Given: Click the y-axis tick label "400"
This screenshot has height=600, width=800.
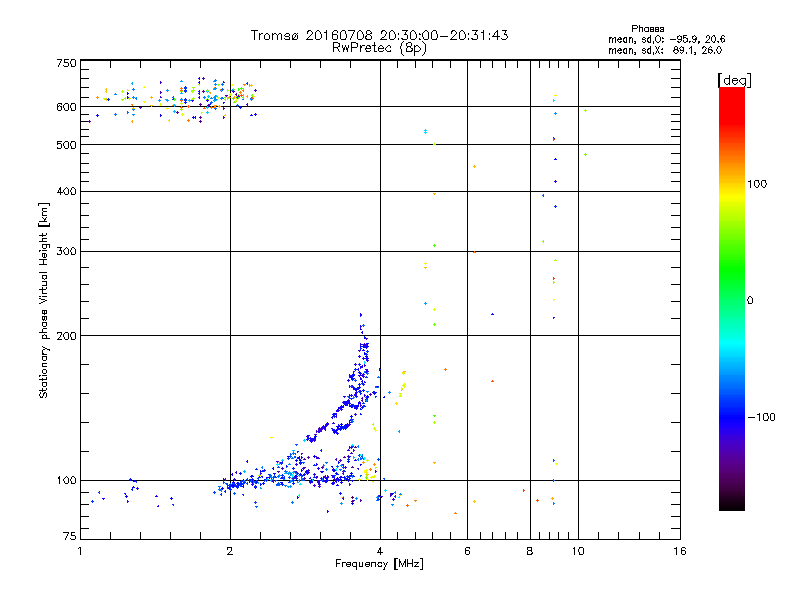Looking at the screenshot, I should [x=66, y=192].
